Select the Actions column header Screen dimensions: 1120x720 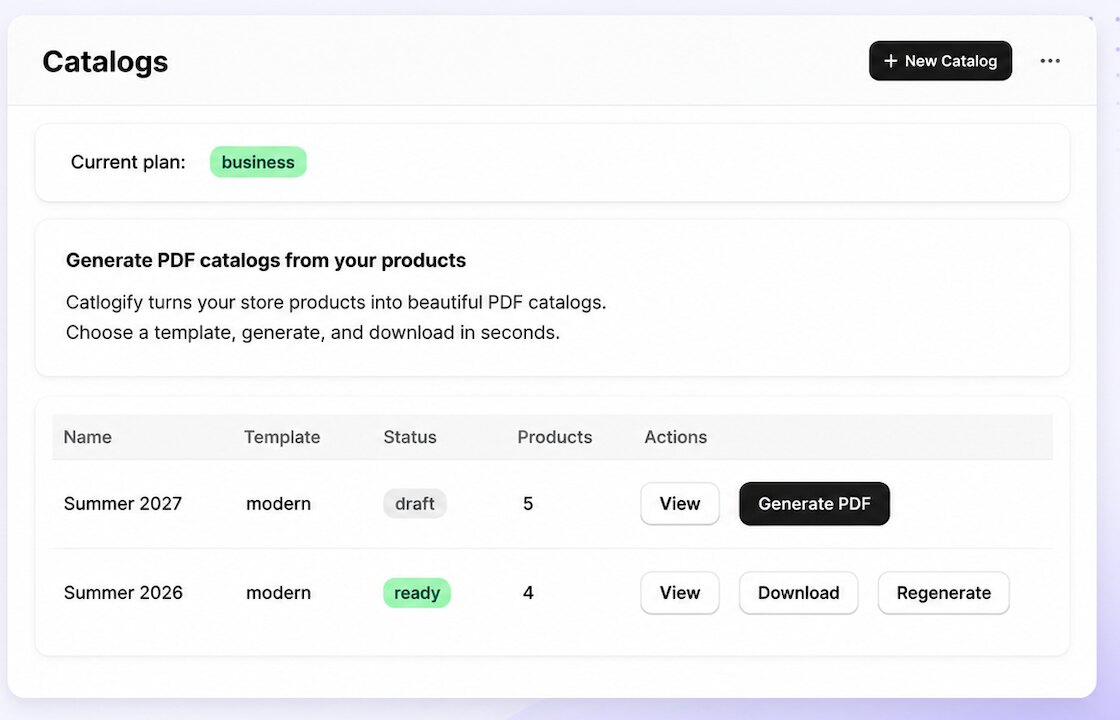675,437
